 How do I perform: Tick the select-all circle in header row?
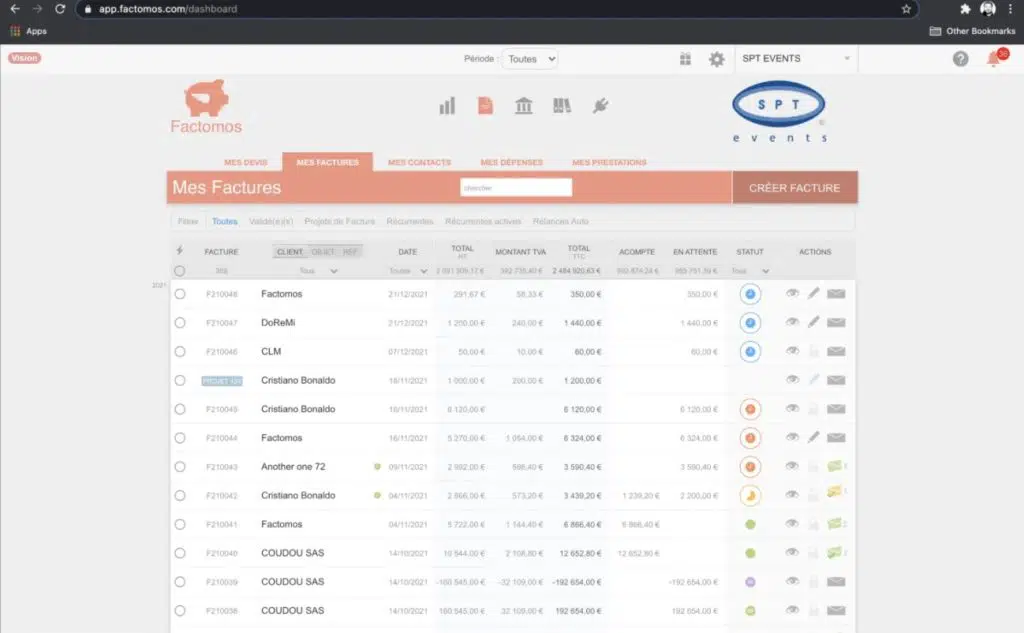(180, 271)
